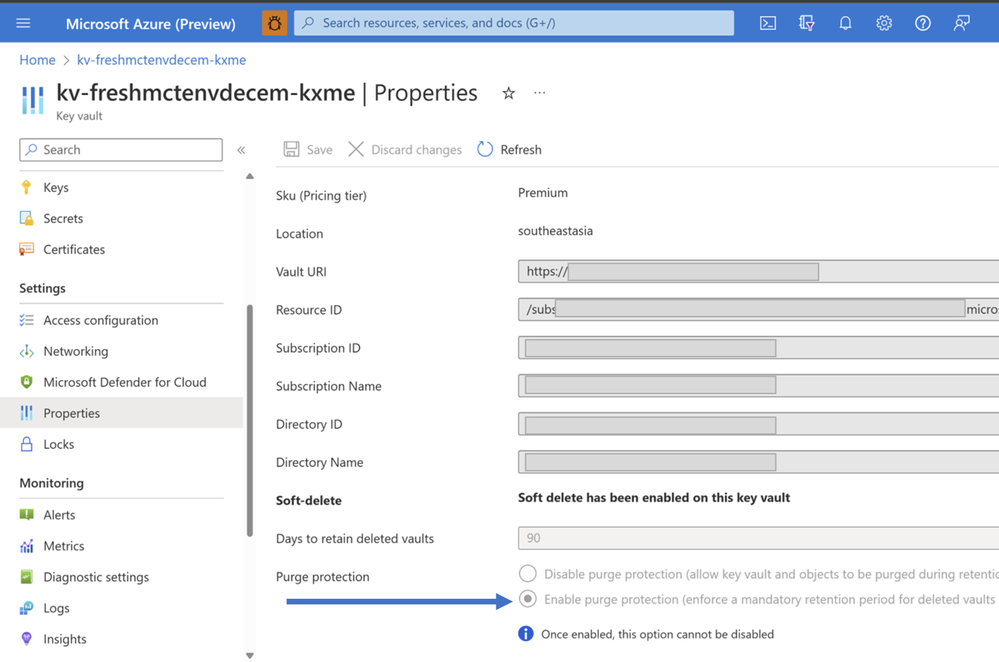This screenshot has height=662, width=999.
Task: Click Discard changes
Action: pyautogui.click(x=405, y=150)
